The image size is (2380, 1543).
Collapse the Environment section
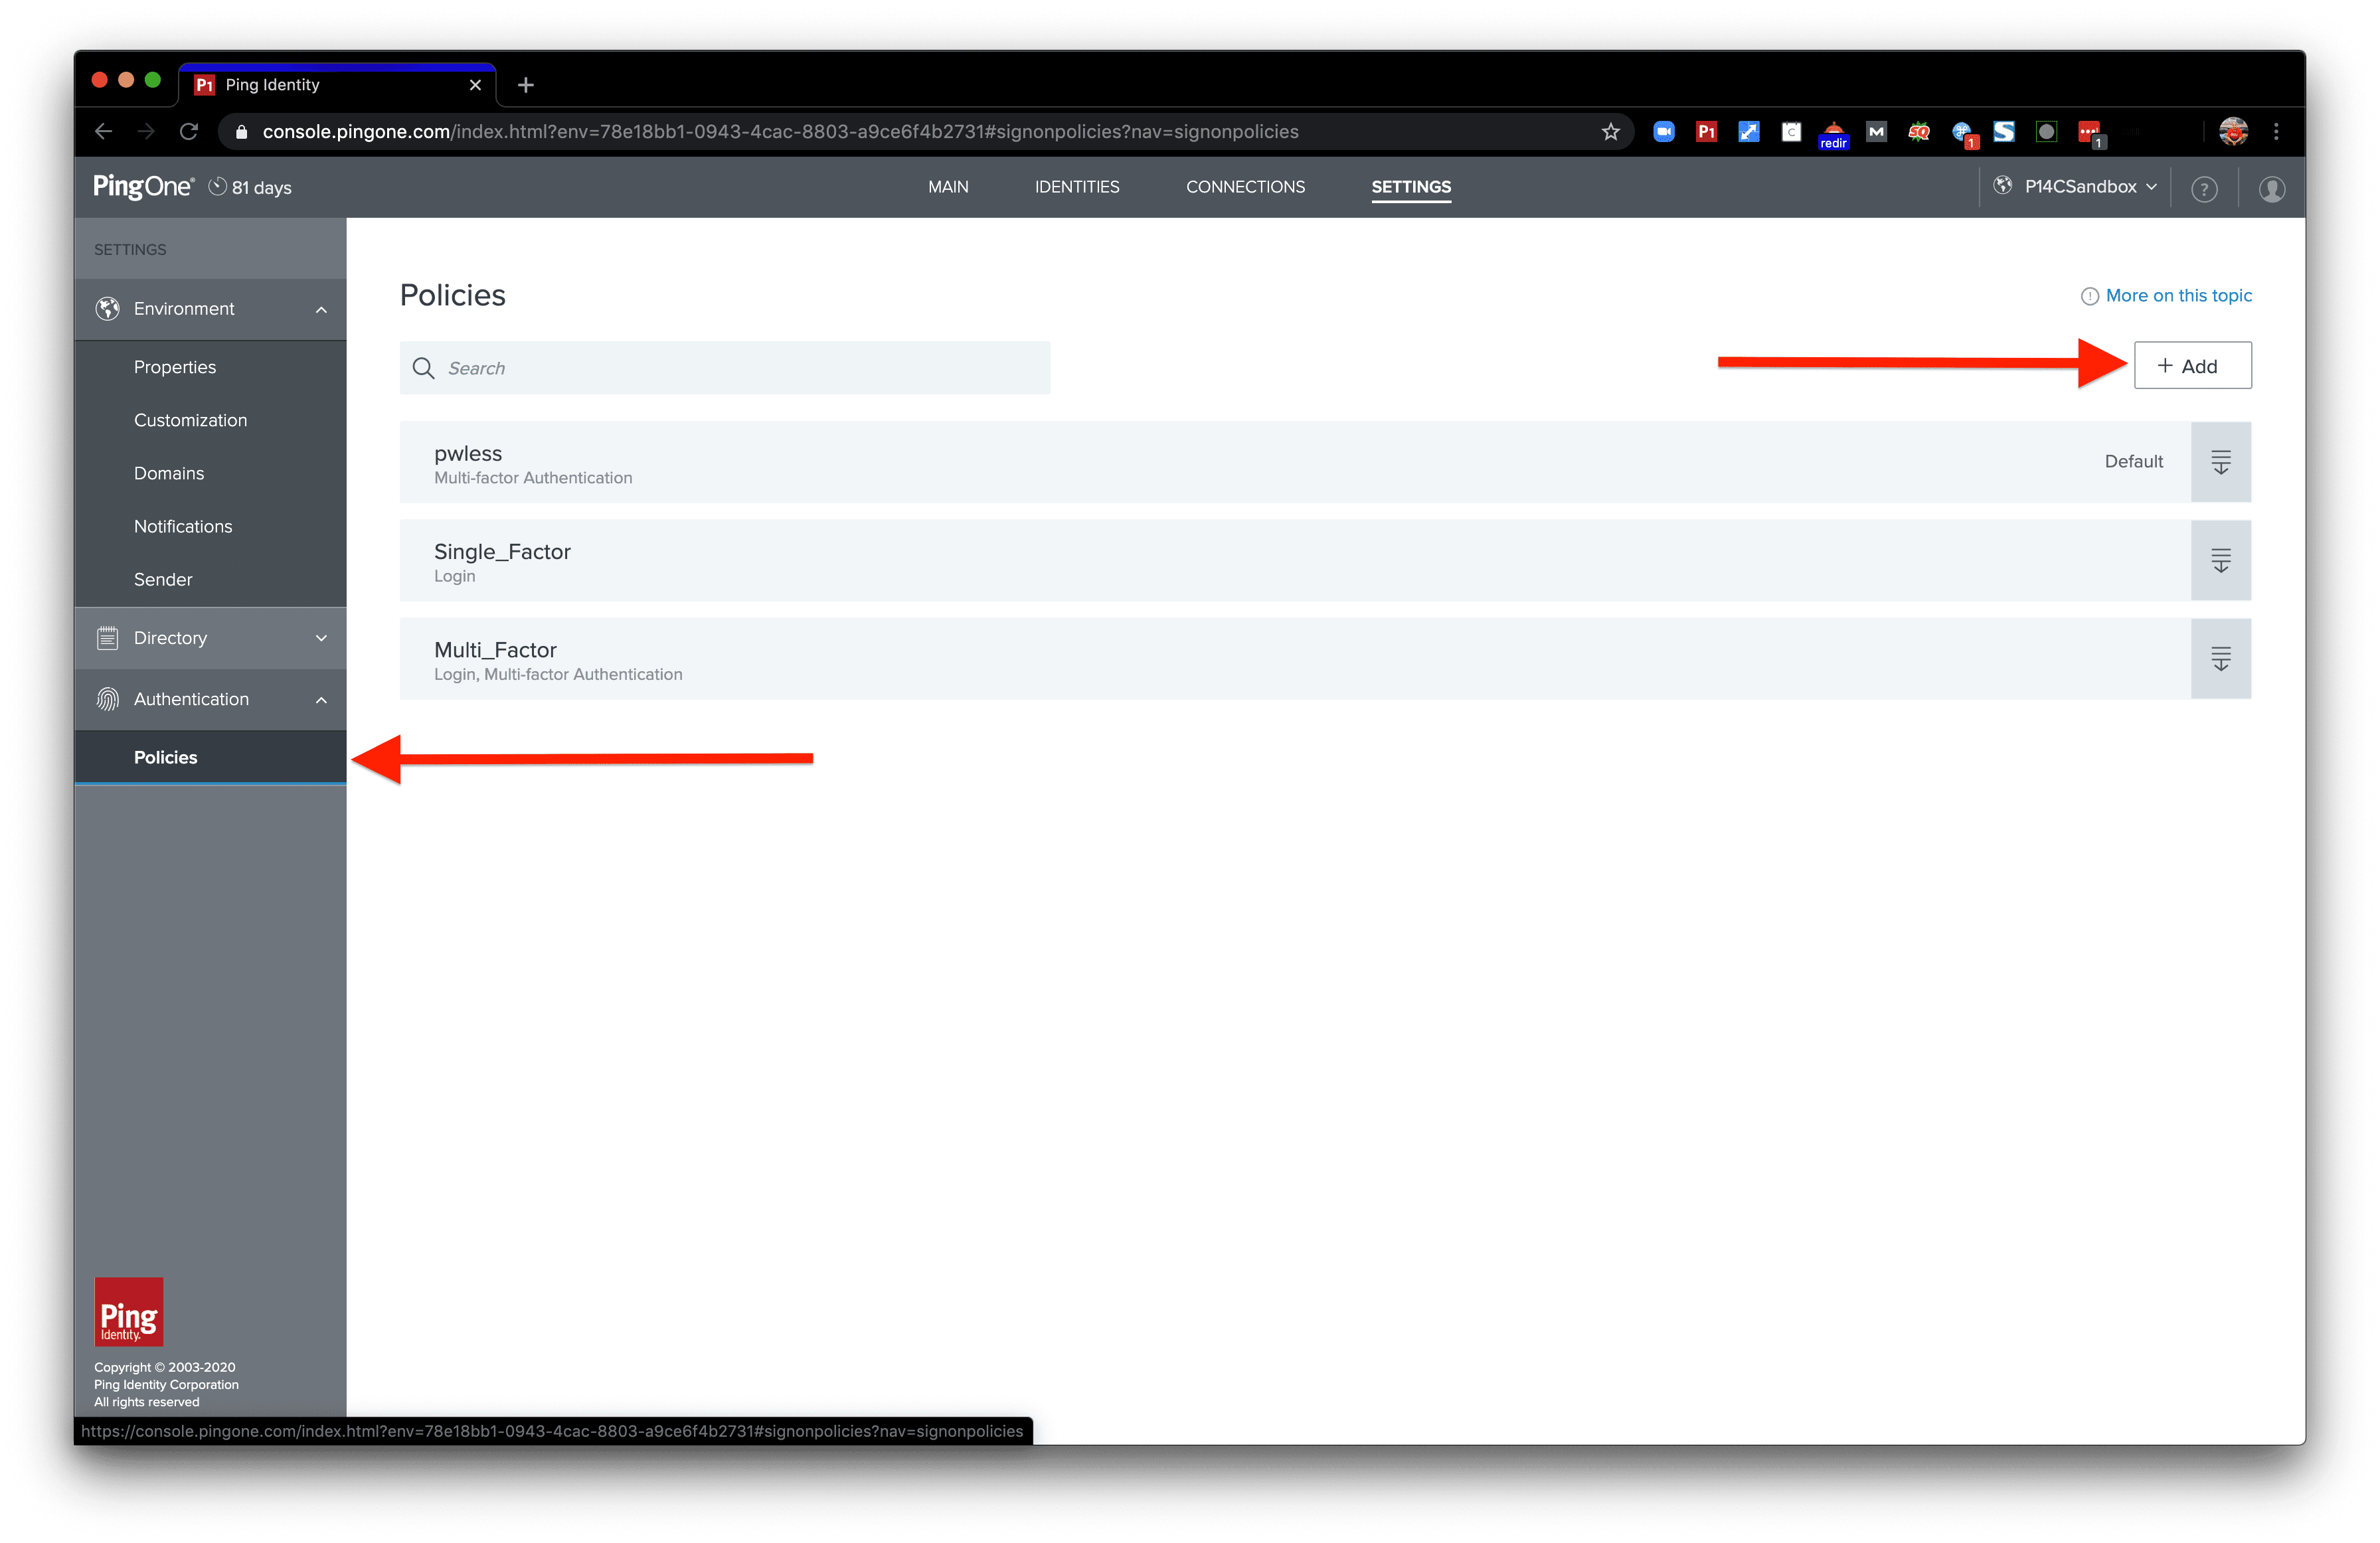click(210, 309)
